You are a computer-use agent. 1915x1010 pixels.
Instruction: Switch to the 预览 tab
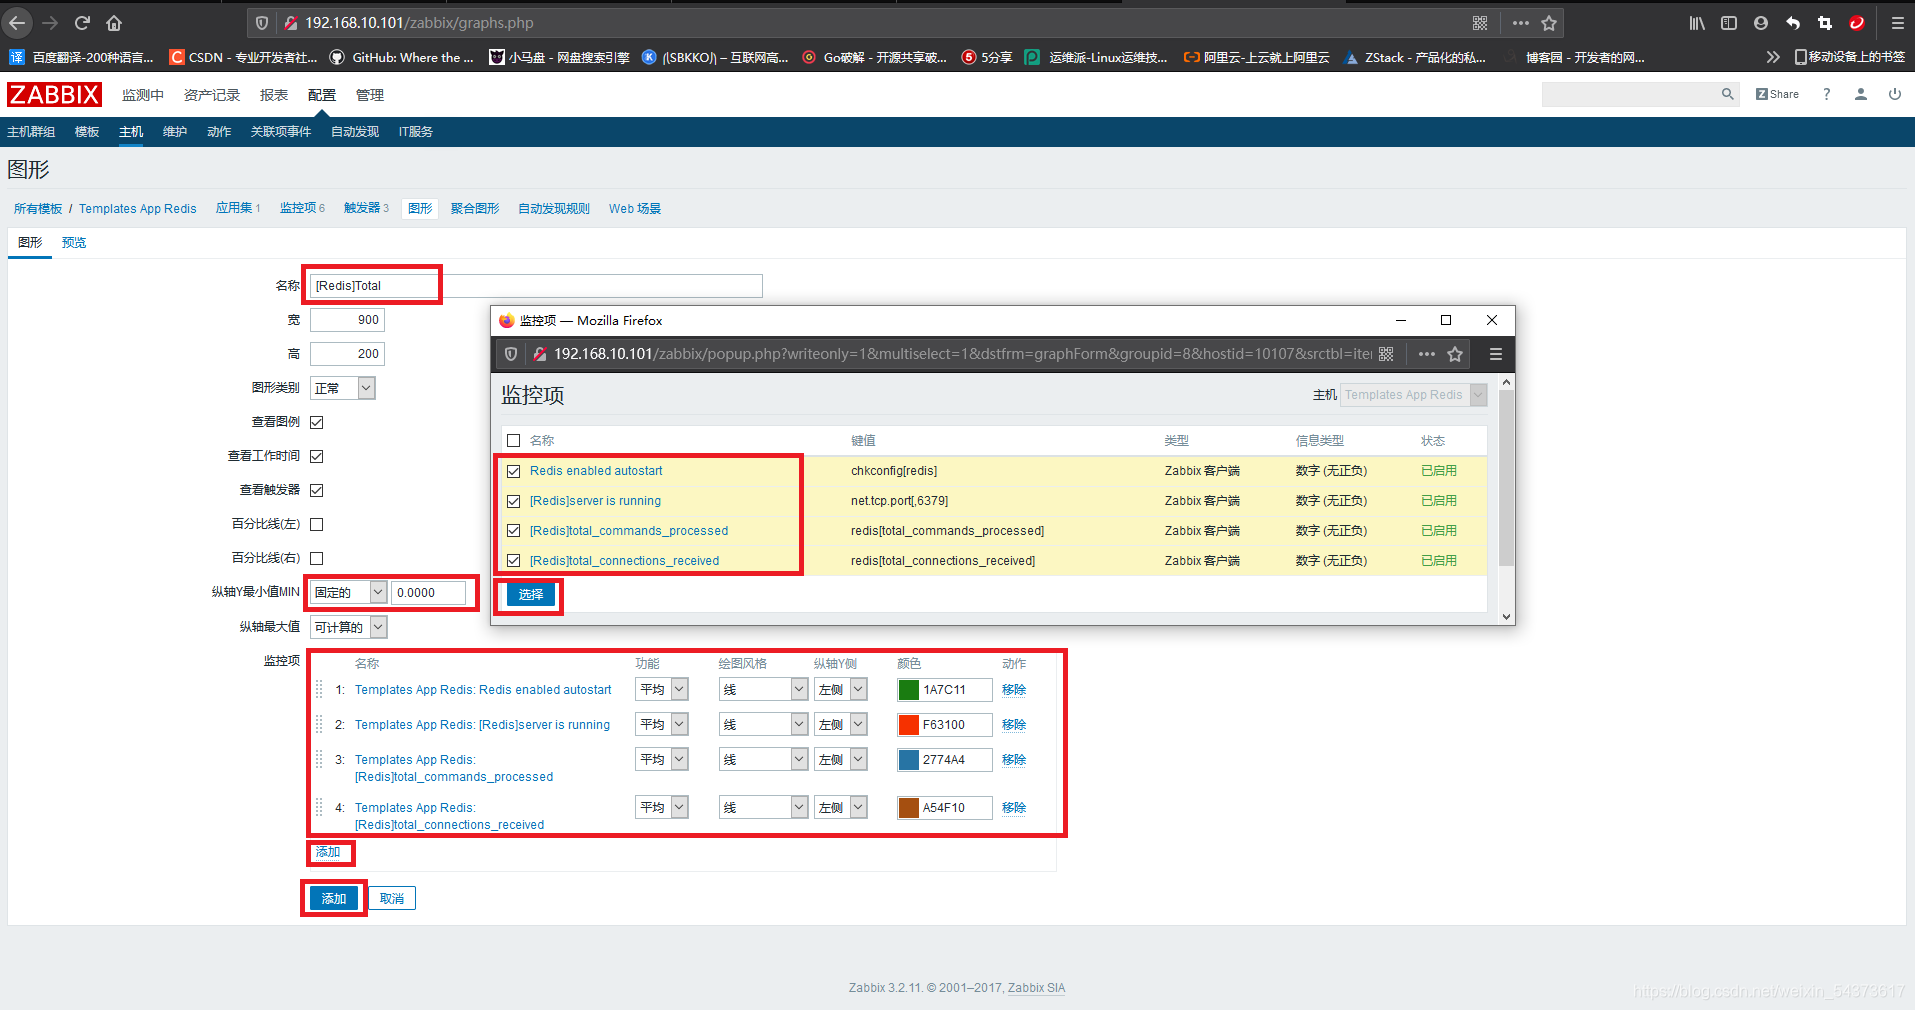pos(74,242)
